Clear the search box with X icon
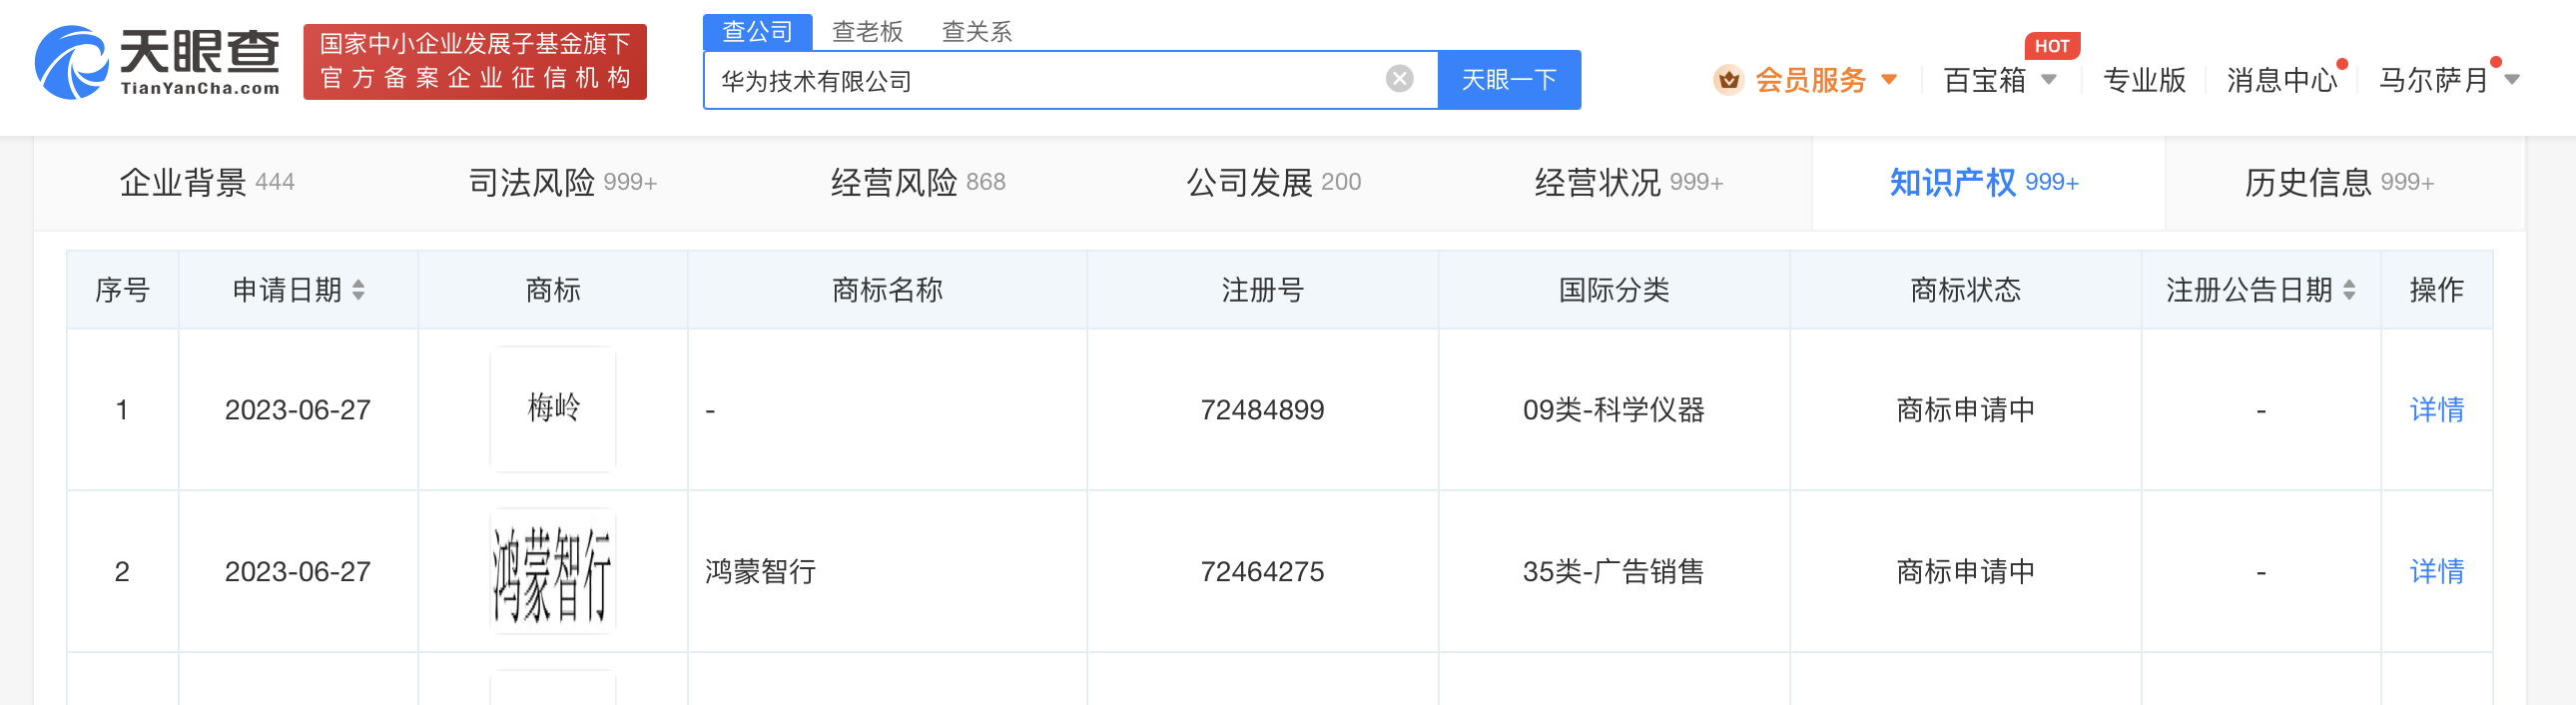This screenshot has width=2576, height=705. [x=1399, y=79]
